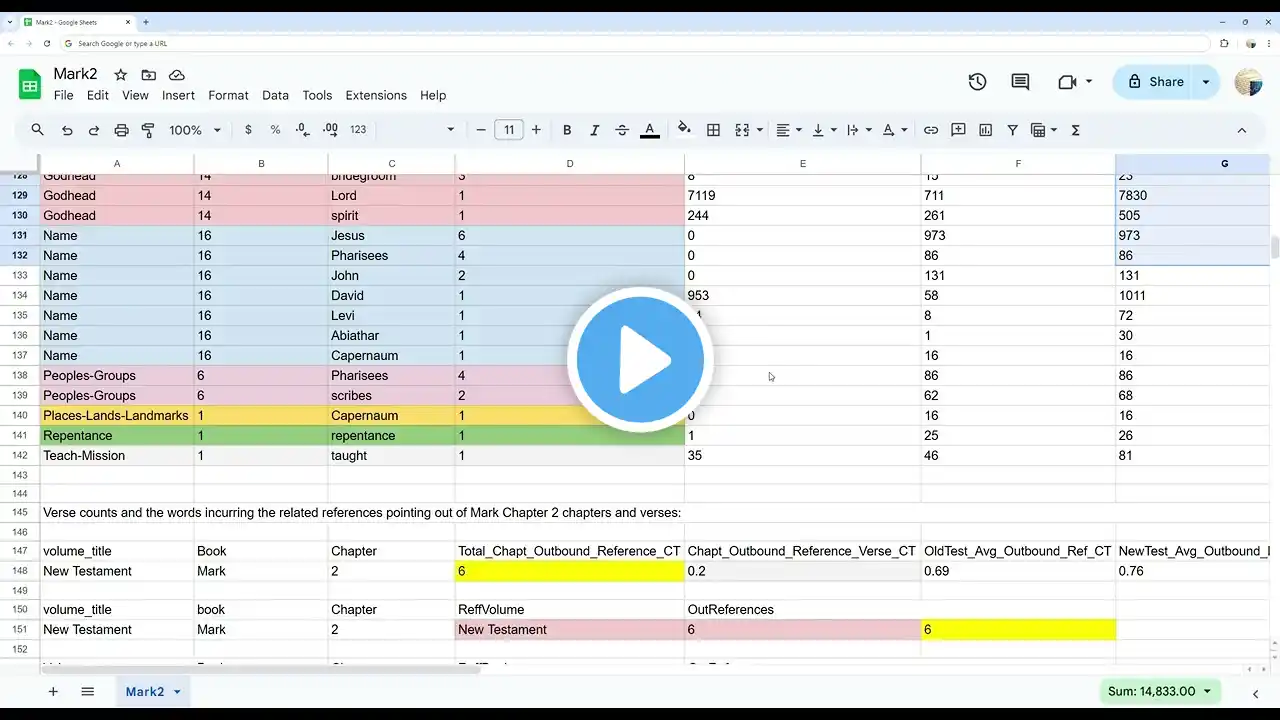Screen dimensions: 1280x720
Task: Open the text rotation dropdown
Action: coord(893,130)
